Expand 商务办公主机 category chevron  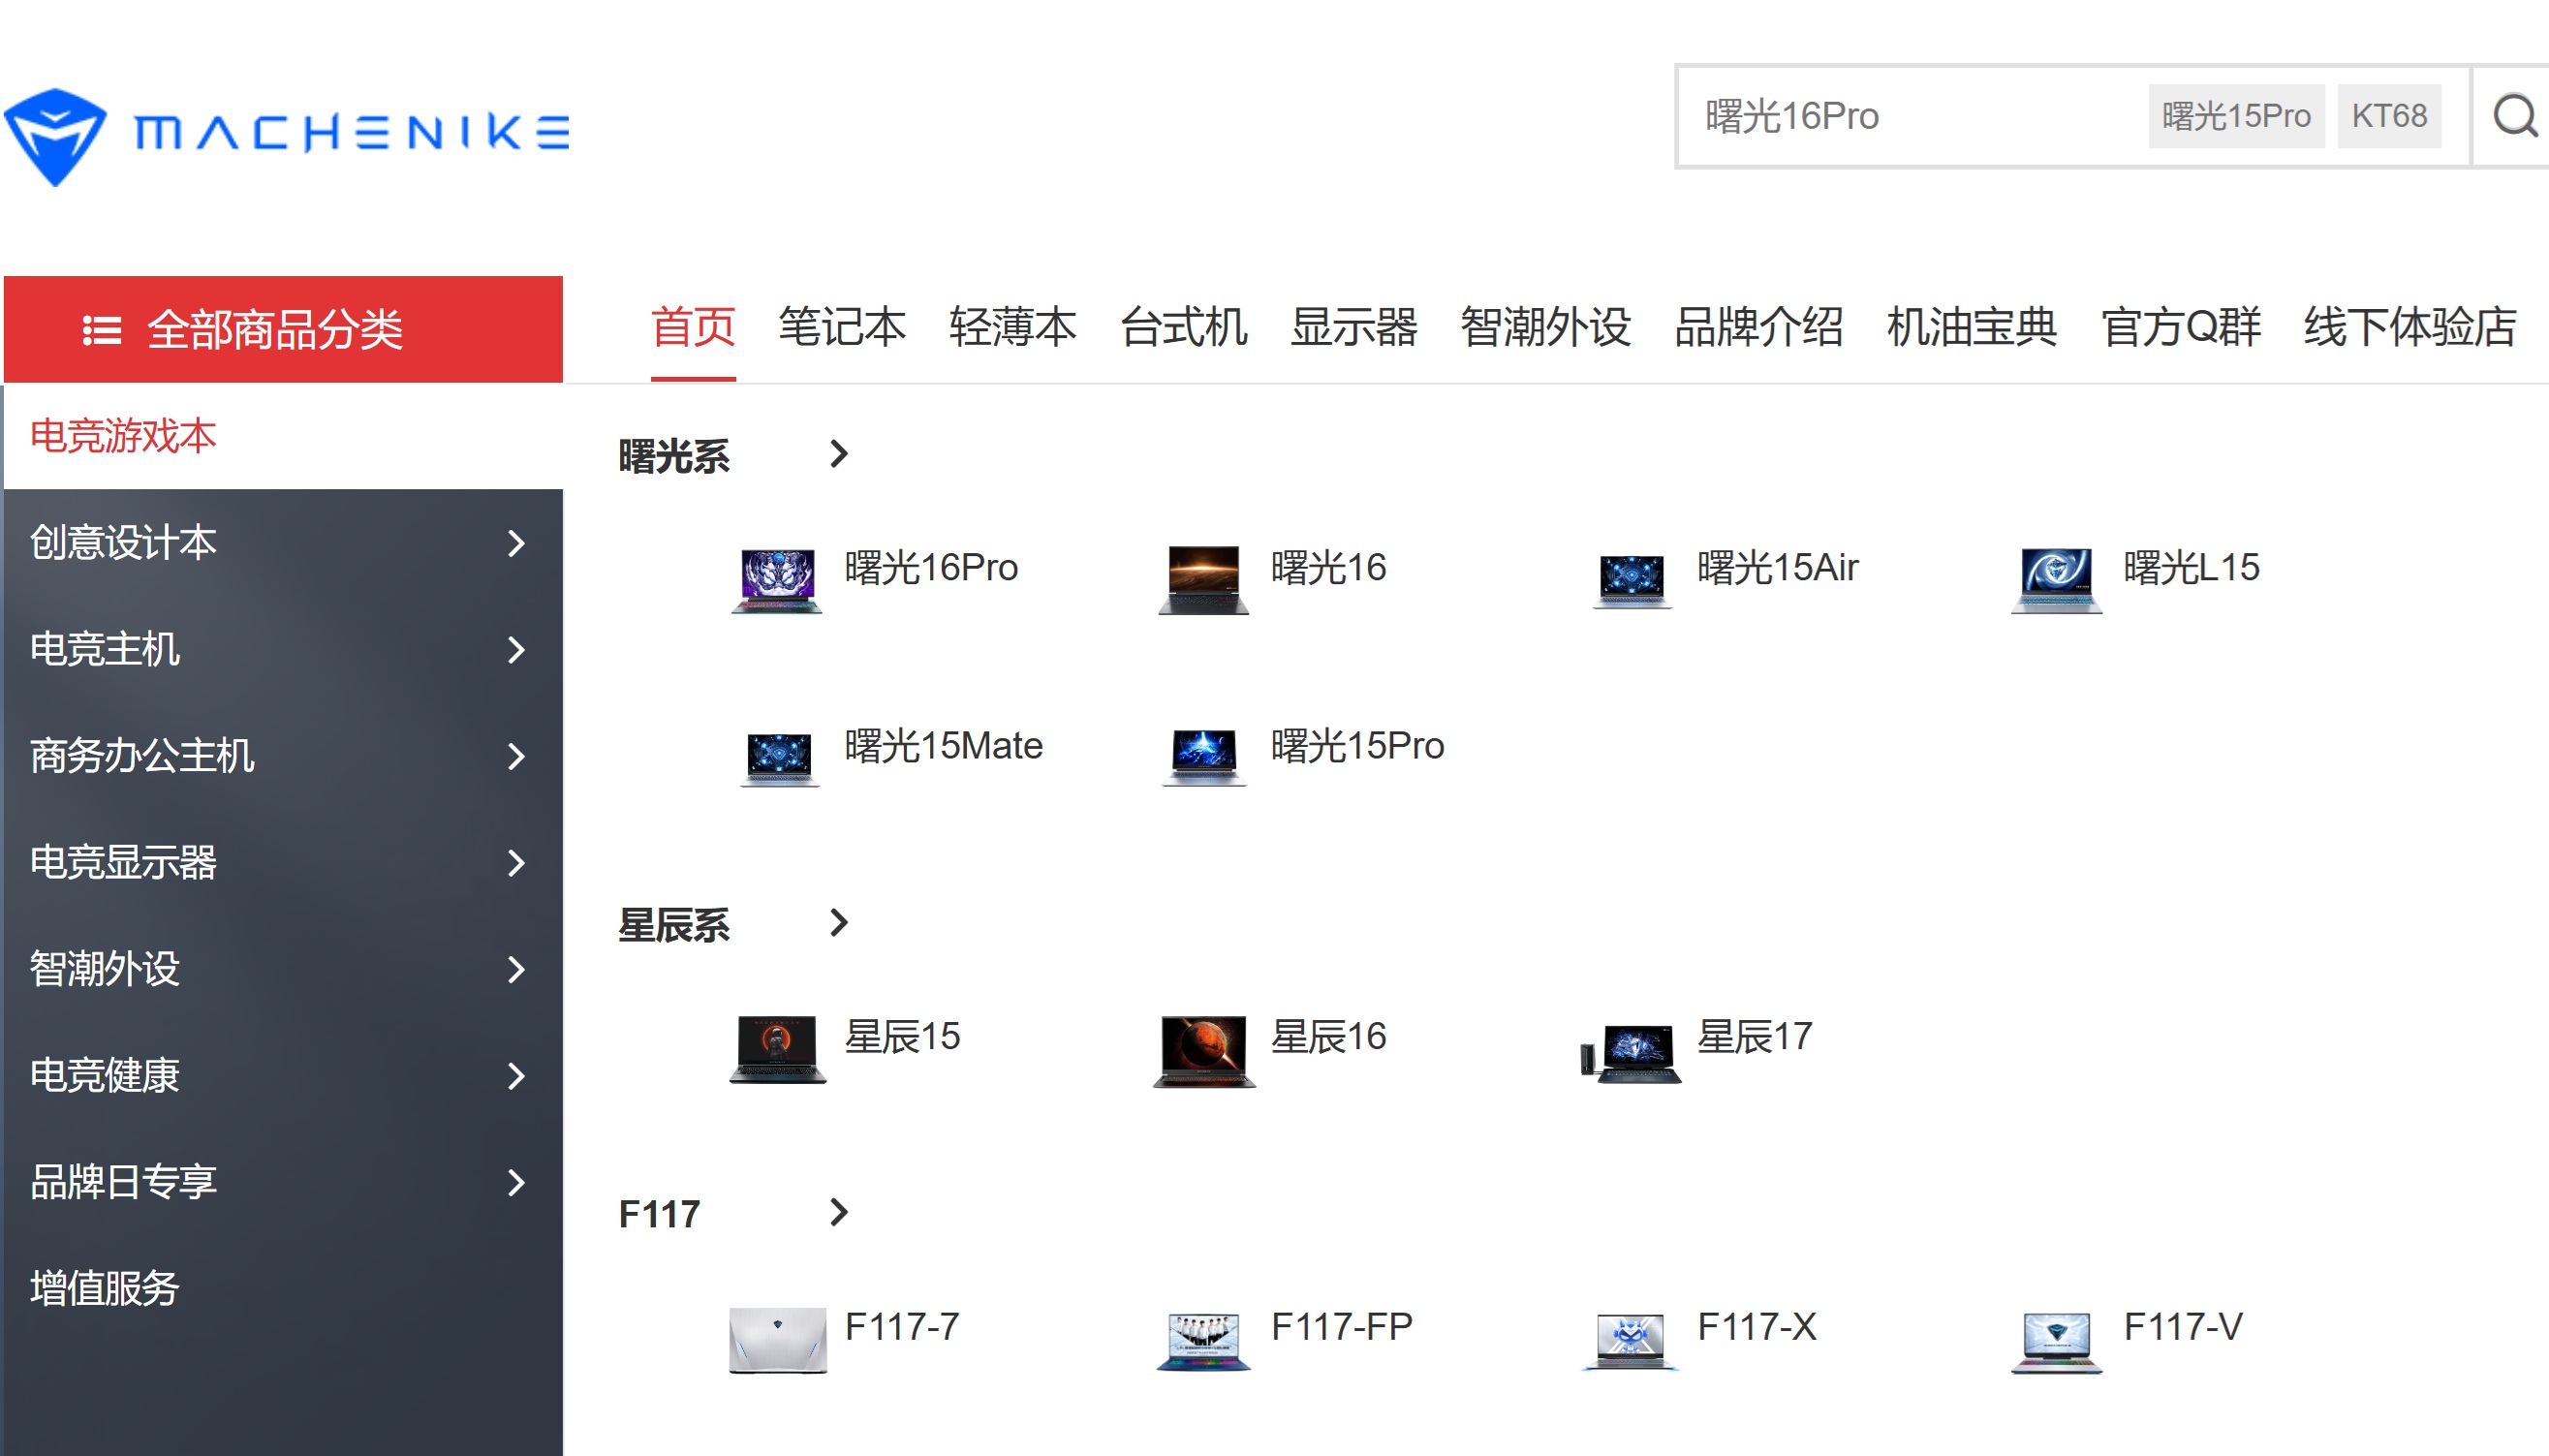pyautogui.click(x=516, y=757)
